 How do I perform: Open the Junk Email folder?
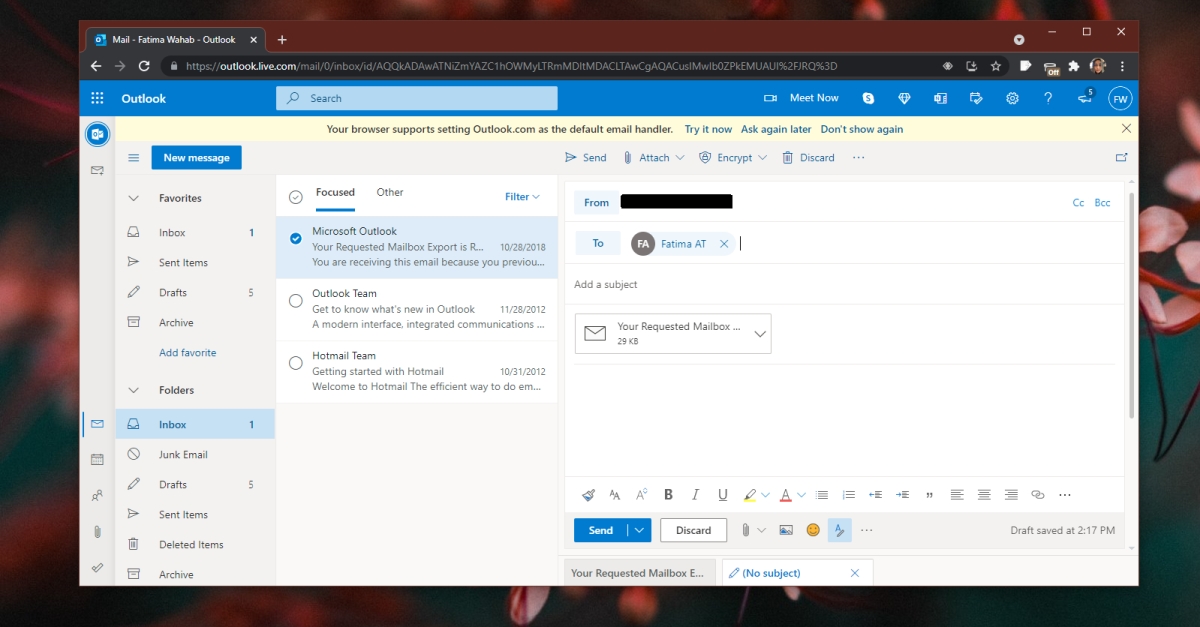coord(183,454)
